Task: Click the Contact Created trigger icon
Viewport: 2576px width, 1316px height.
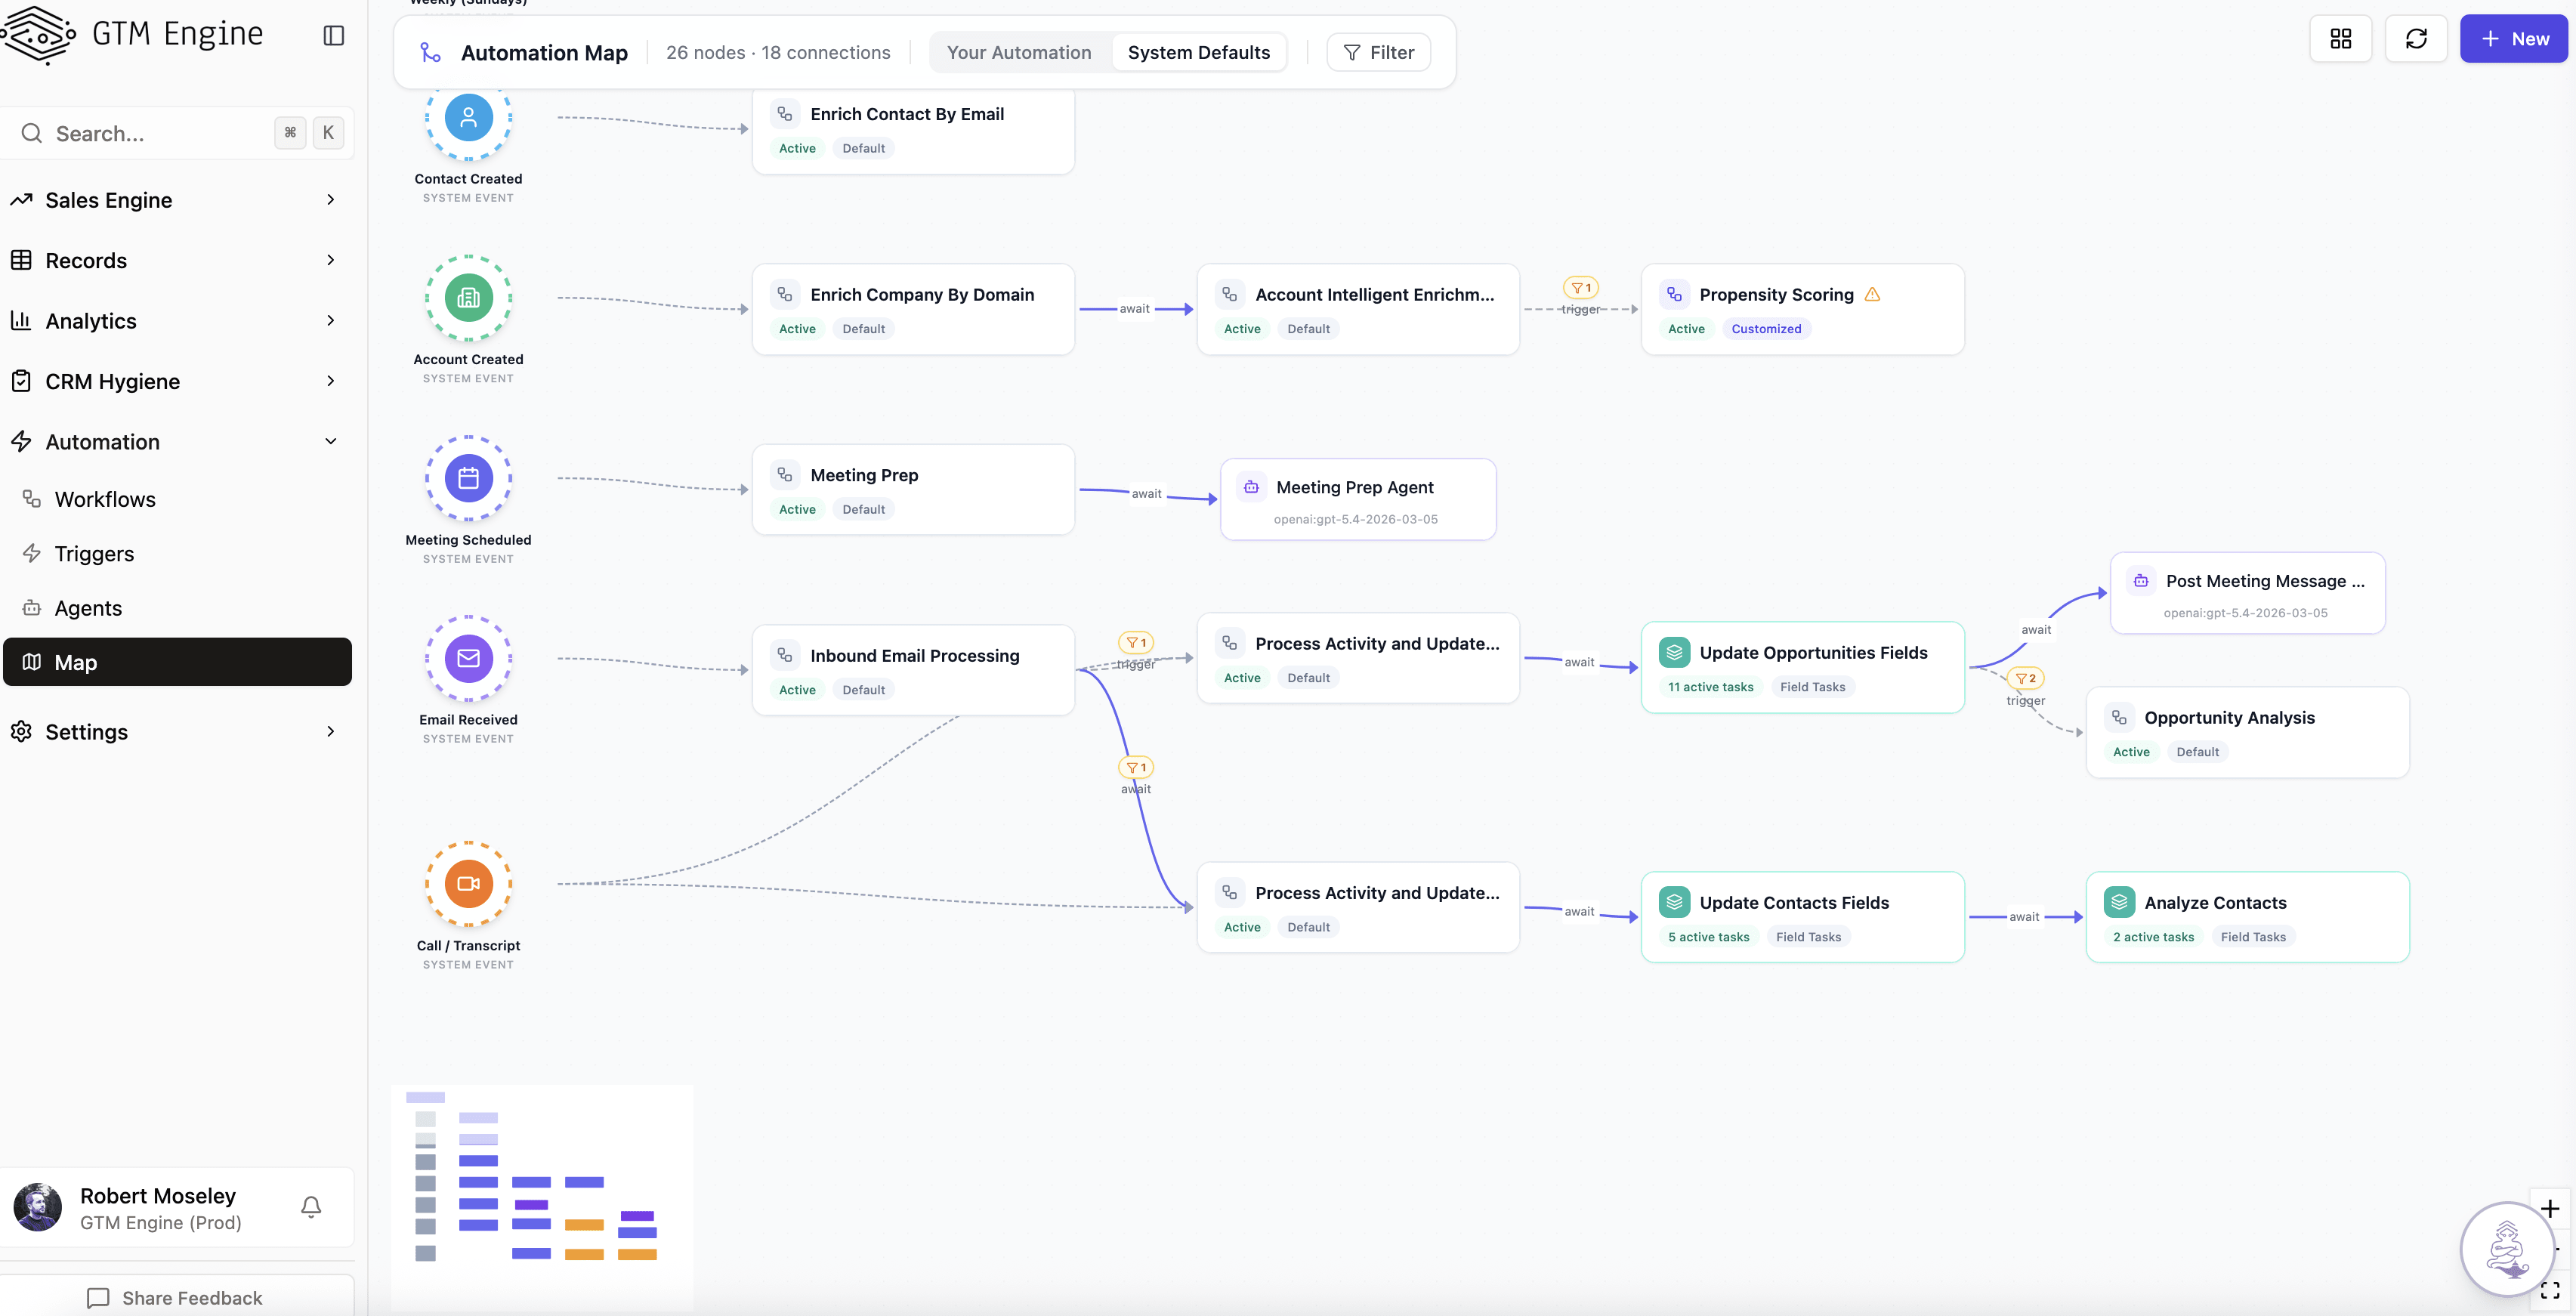Action: click(468, 117)
